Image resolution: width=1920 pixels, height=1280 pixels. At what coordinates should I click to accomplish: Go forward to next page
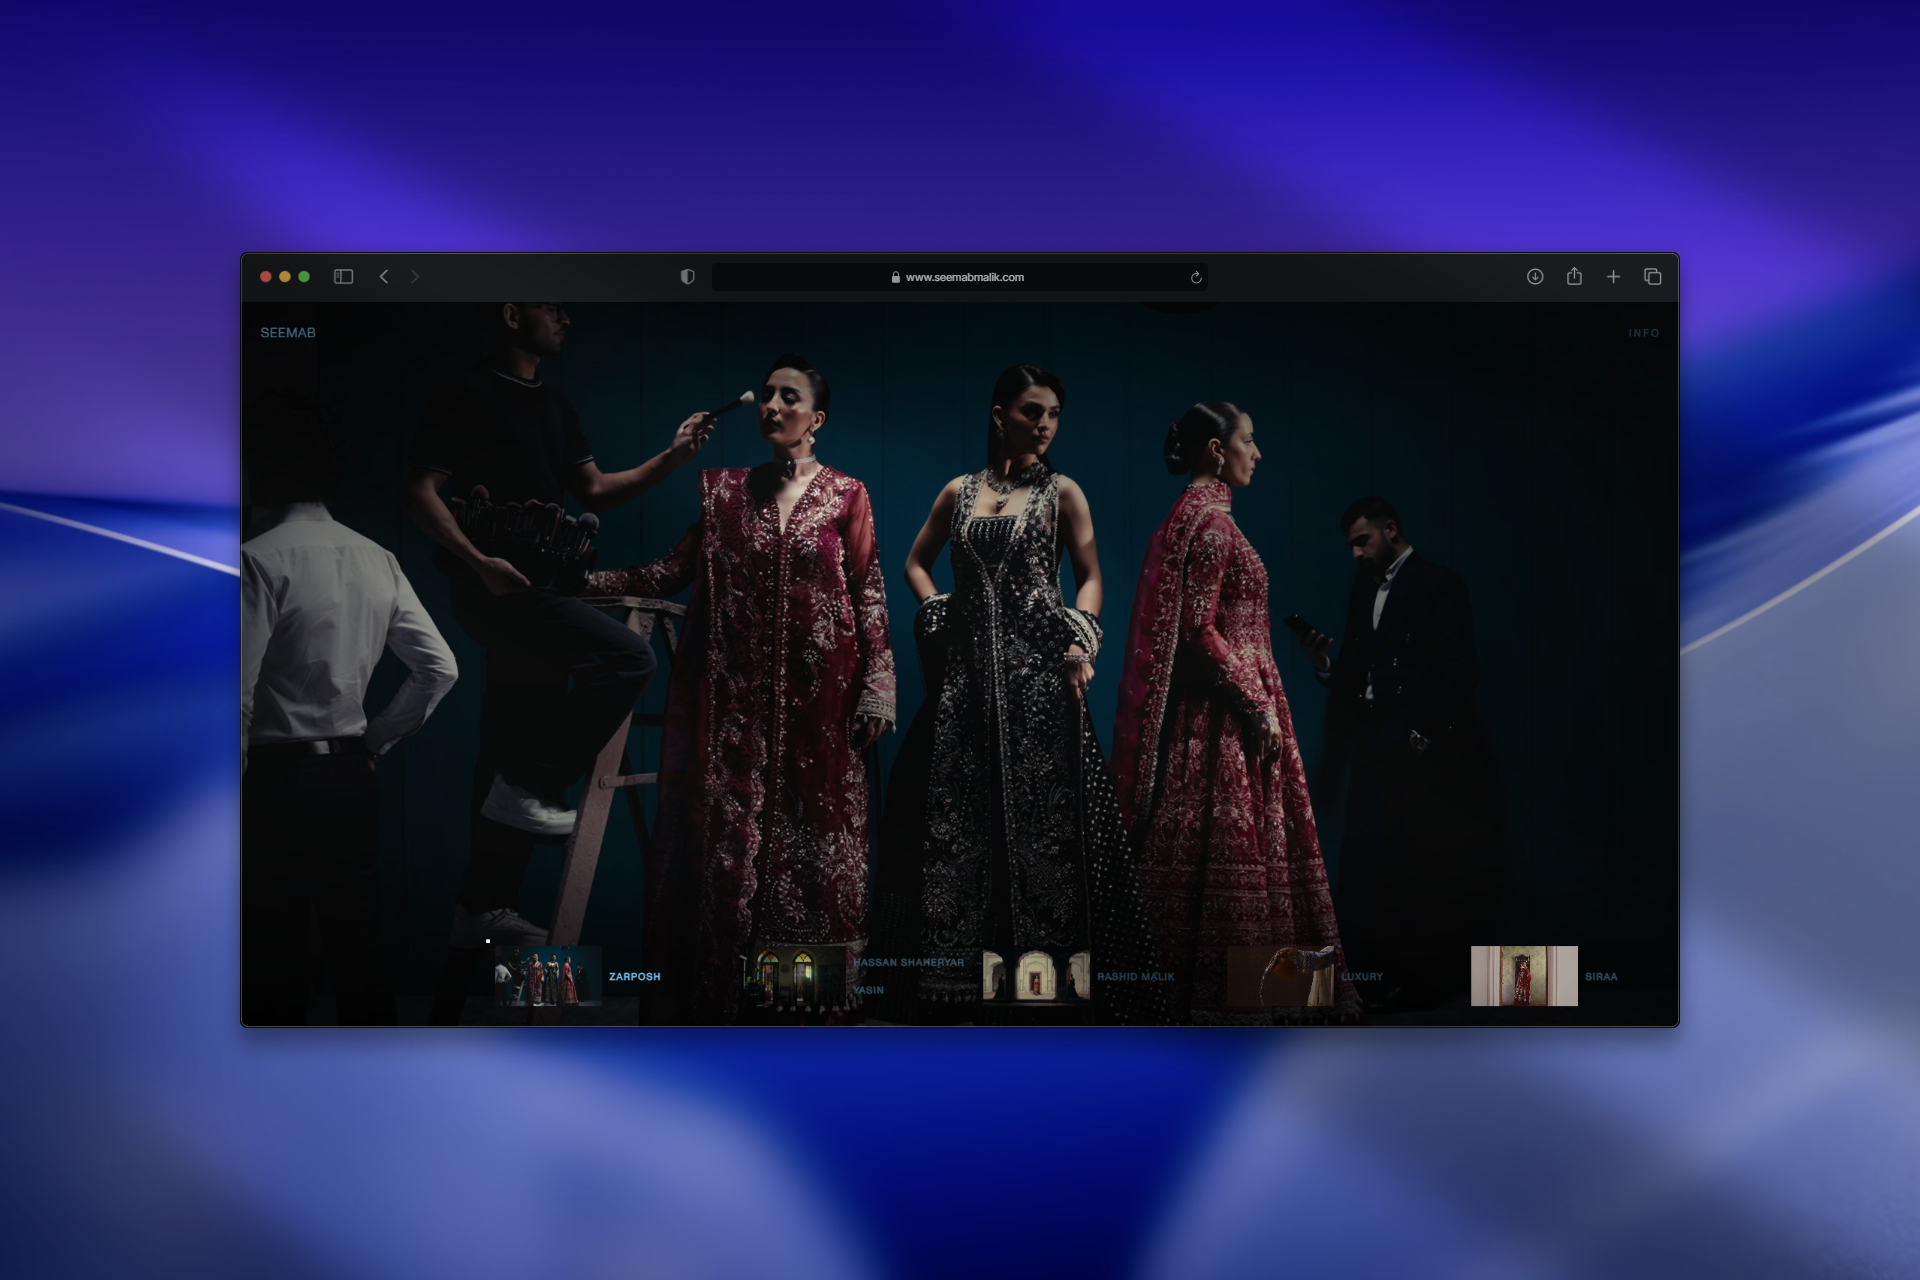[415, 277]
